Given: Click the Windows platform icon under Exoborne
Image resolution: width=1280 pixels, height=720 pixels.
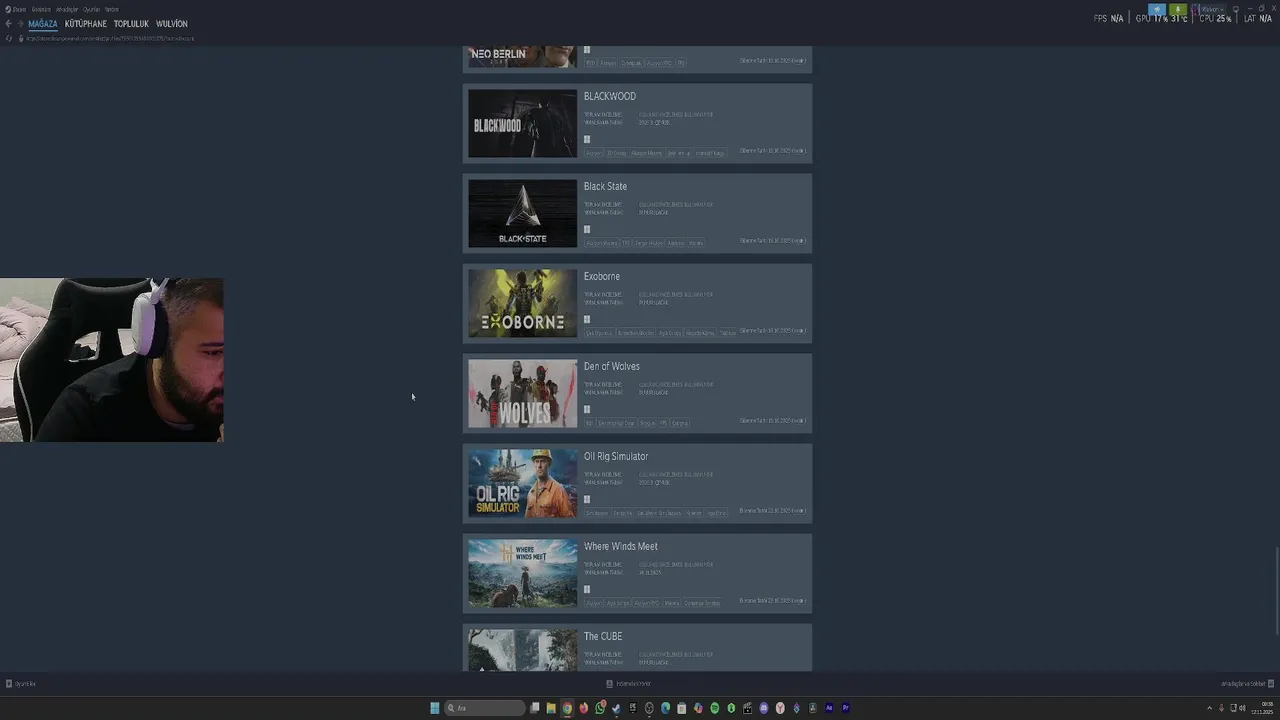Looking at the screenshot, I should [587, 319].
